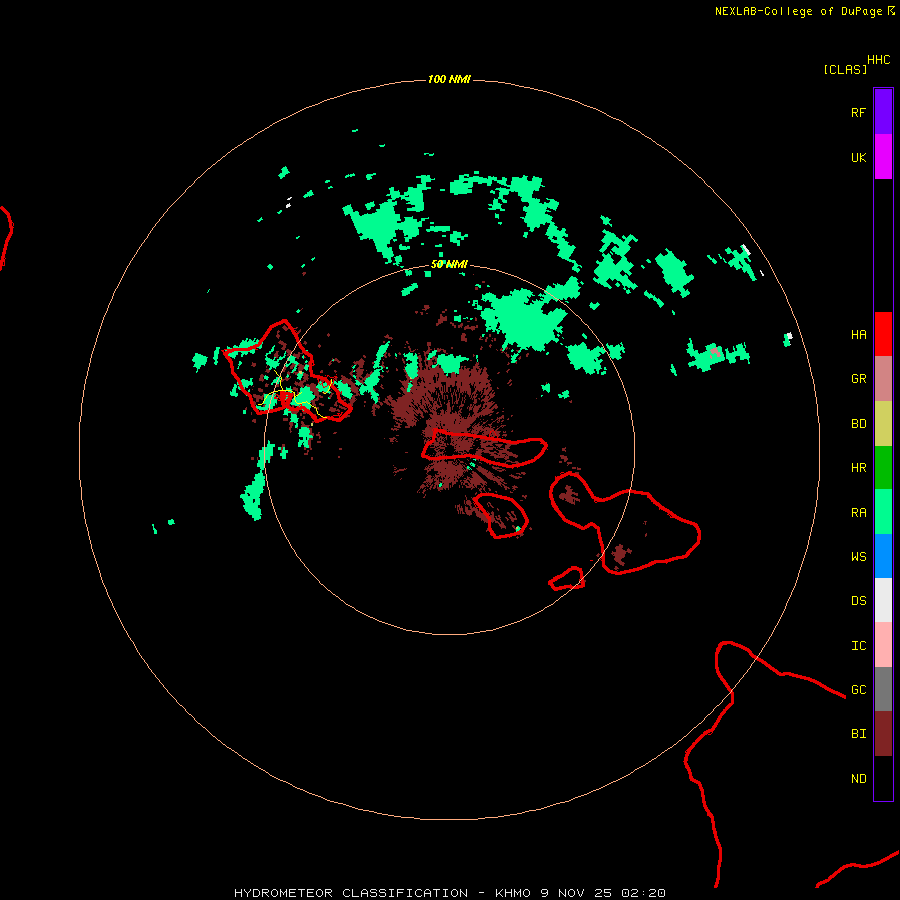
Task: Click the RF purple legend swatch
Action: click(x=883, y=112)
